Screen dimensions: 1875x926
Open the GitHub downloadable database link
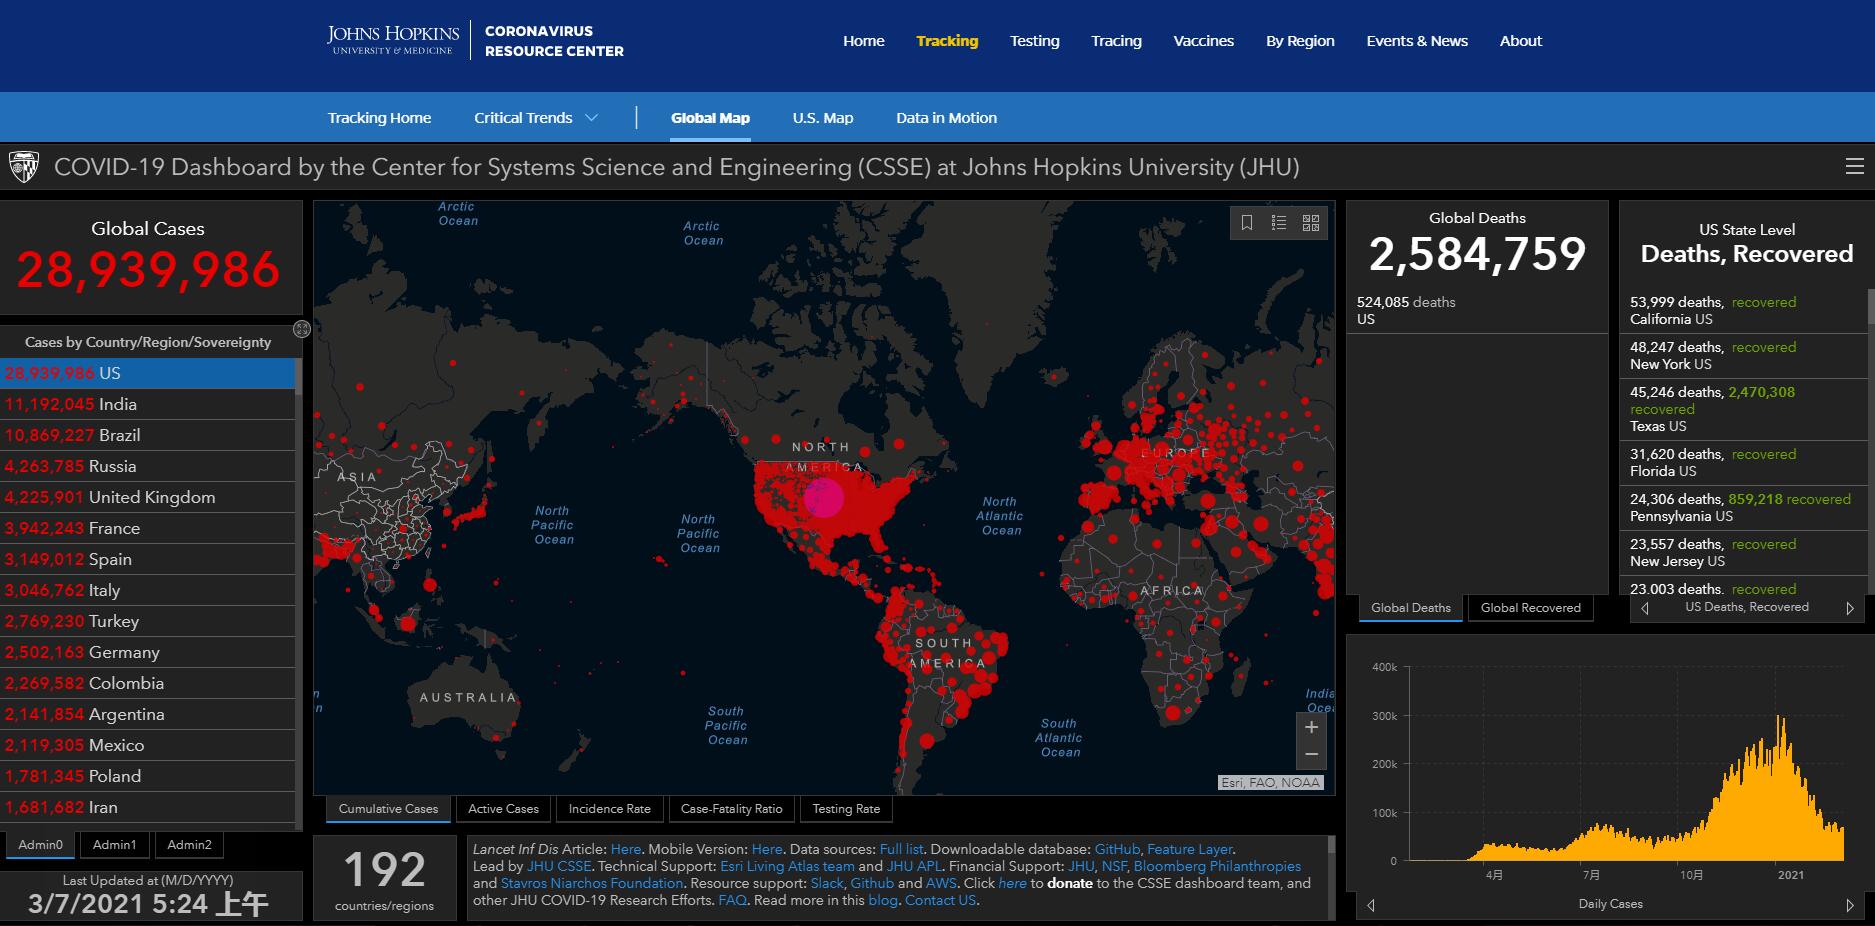(x=1116, y=849)
